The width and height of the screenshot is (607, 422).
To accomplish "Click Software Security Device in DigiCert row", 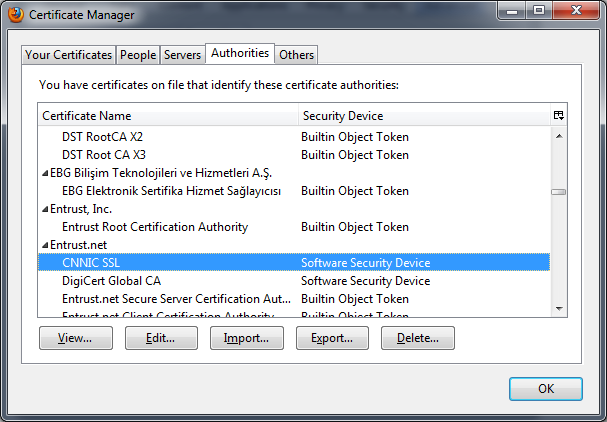I will point(365,281).
